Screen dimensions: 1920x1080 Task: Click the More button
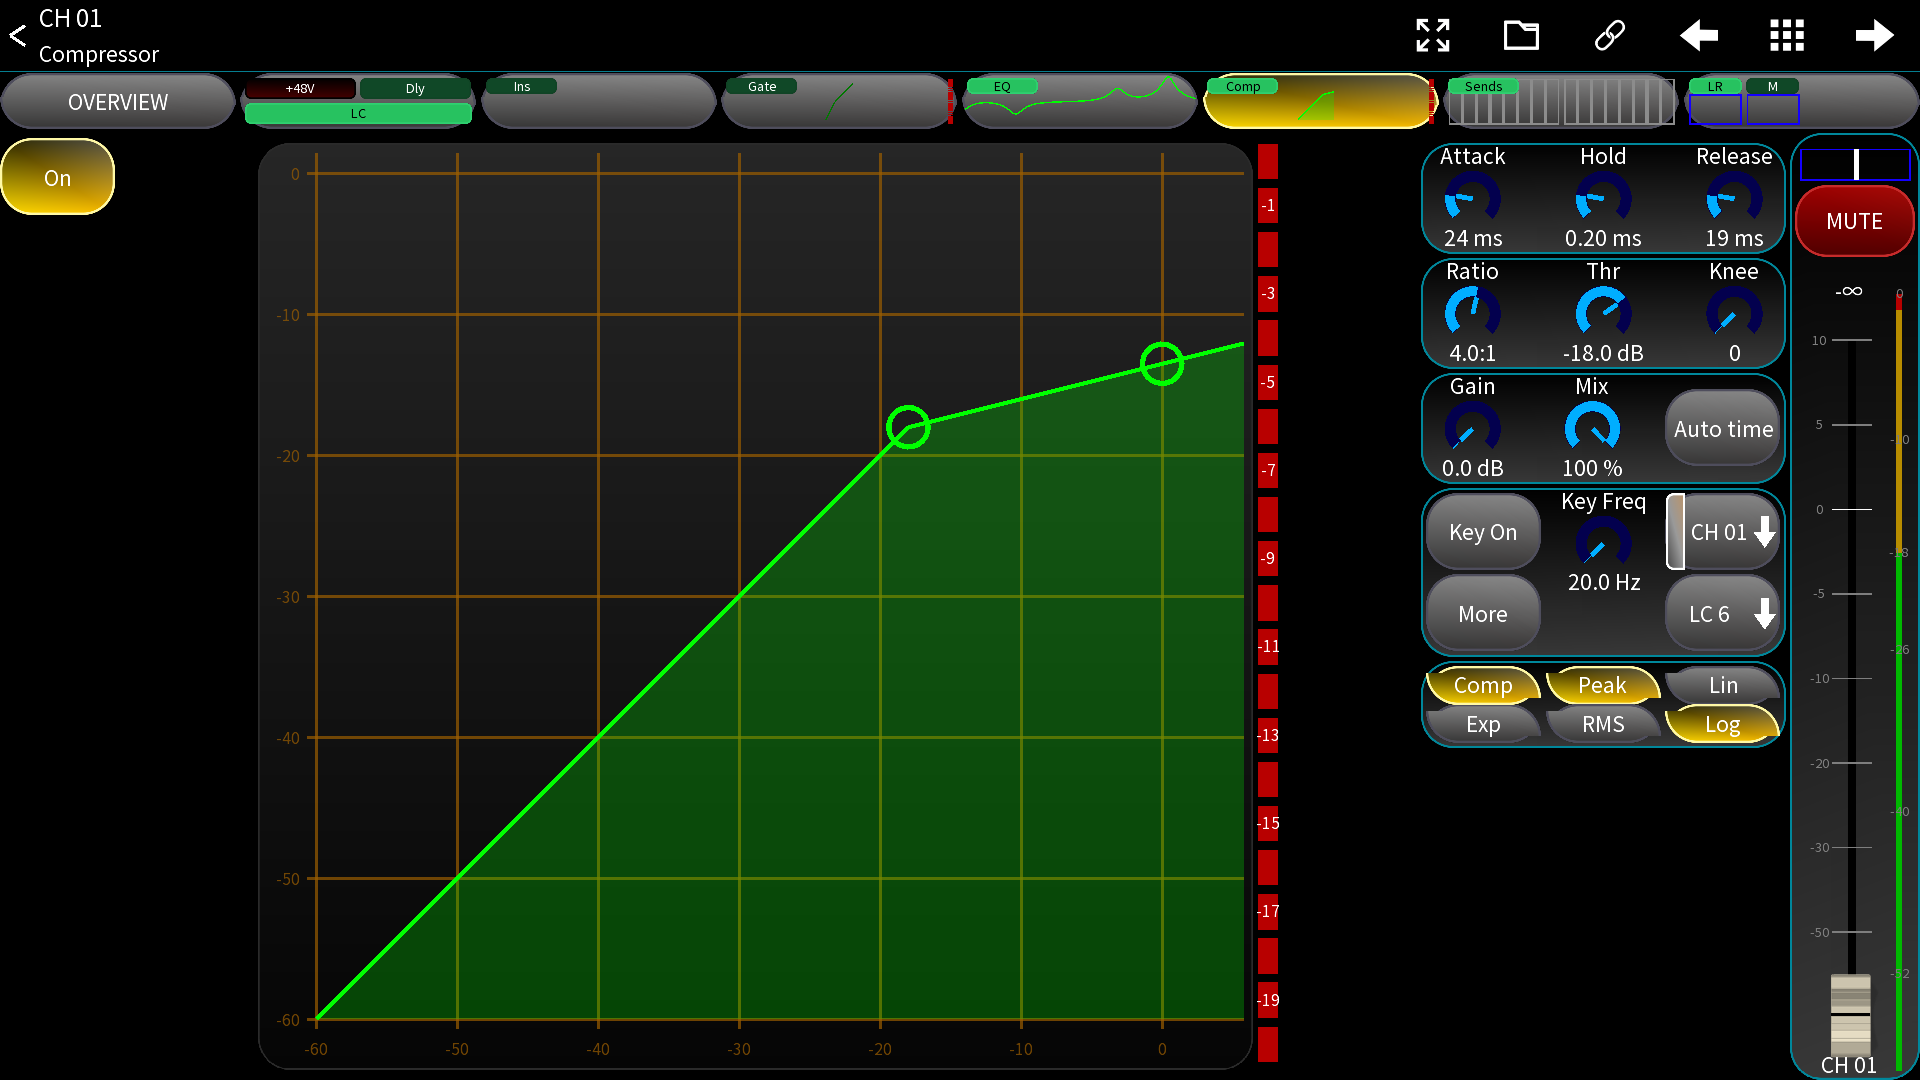point(1482,614)
